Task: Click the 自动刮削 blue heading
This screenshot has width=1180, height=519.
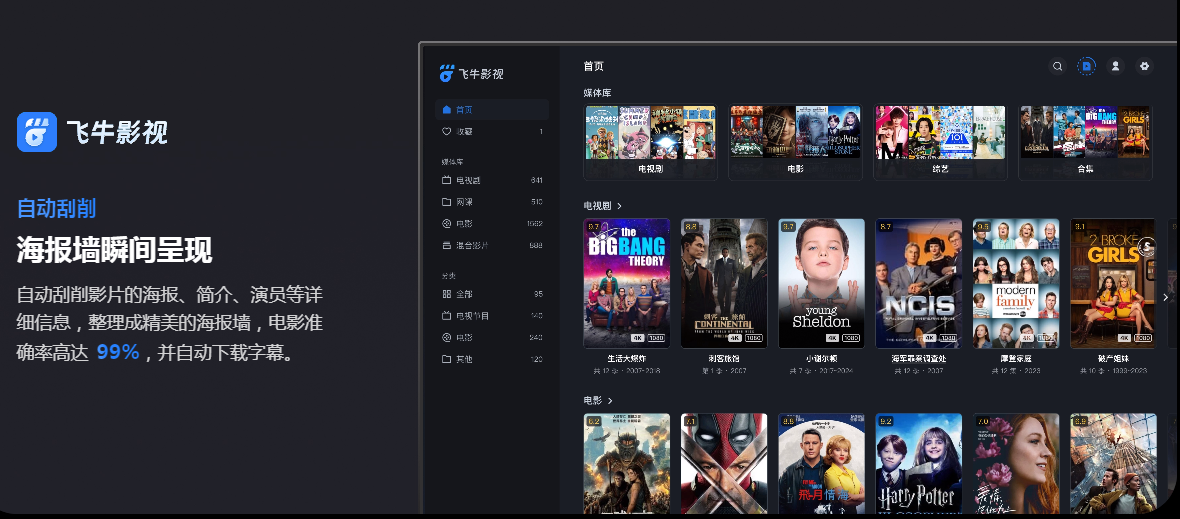Action: (56, 208)
